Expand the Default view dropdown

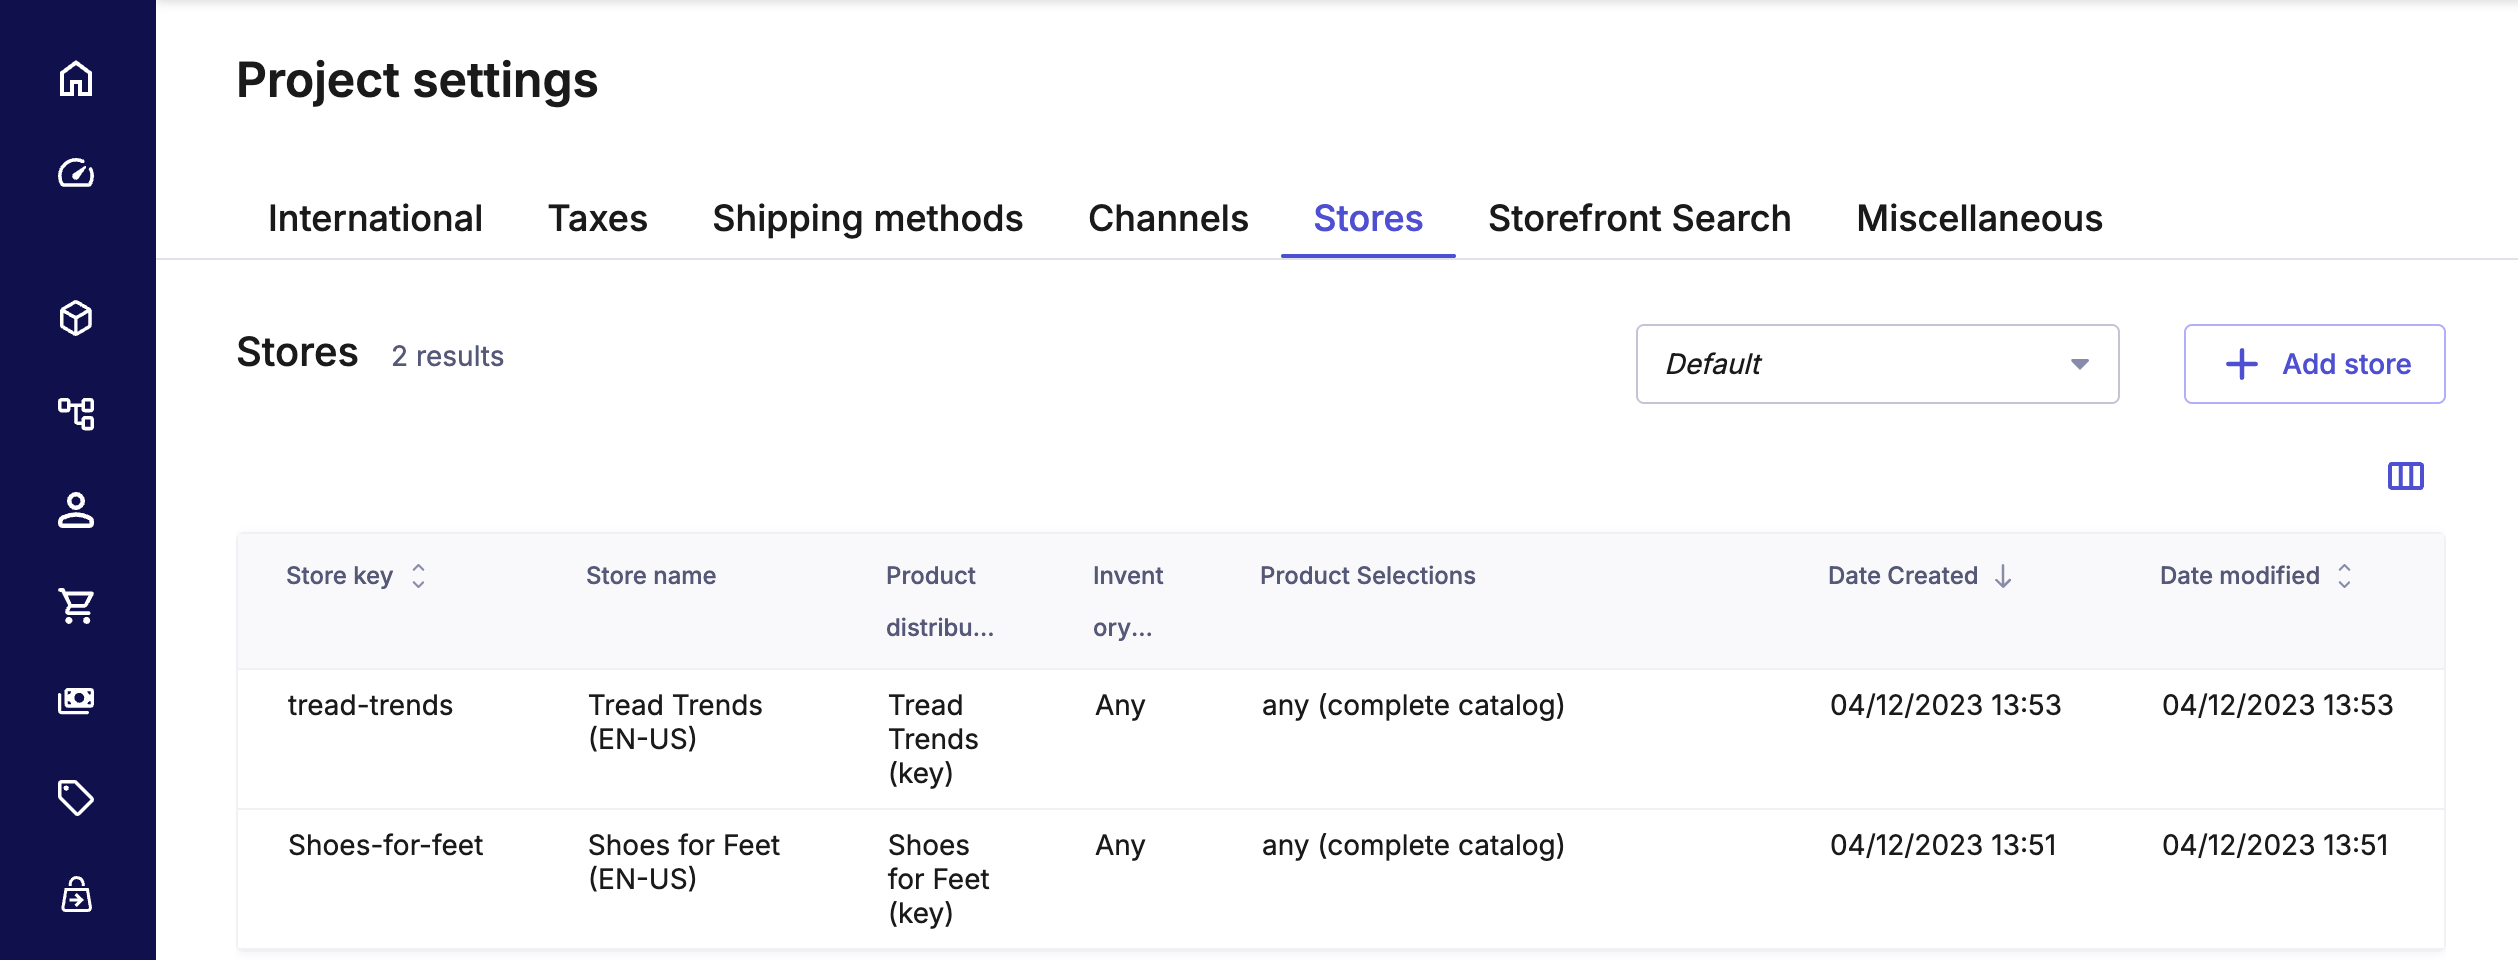(x=1876, y=364)
